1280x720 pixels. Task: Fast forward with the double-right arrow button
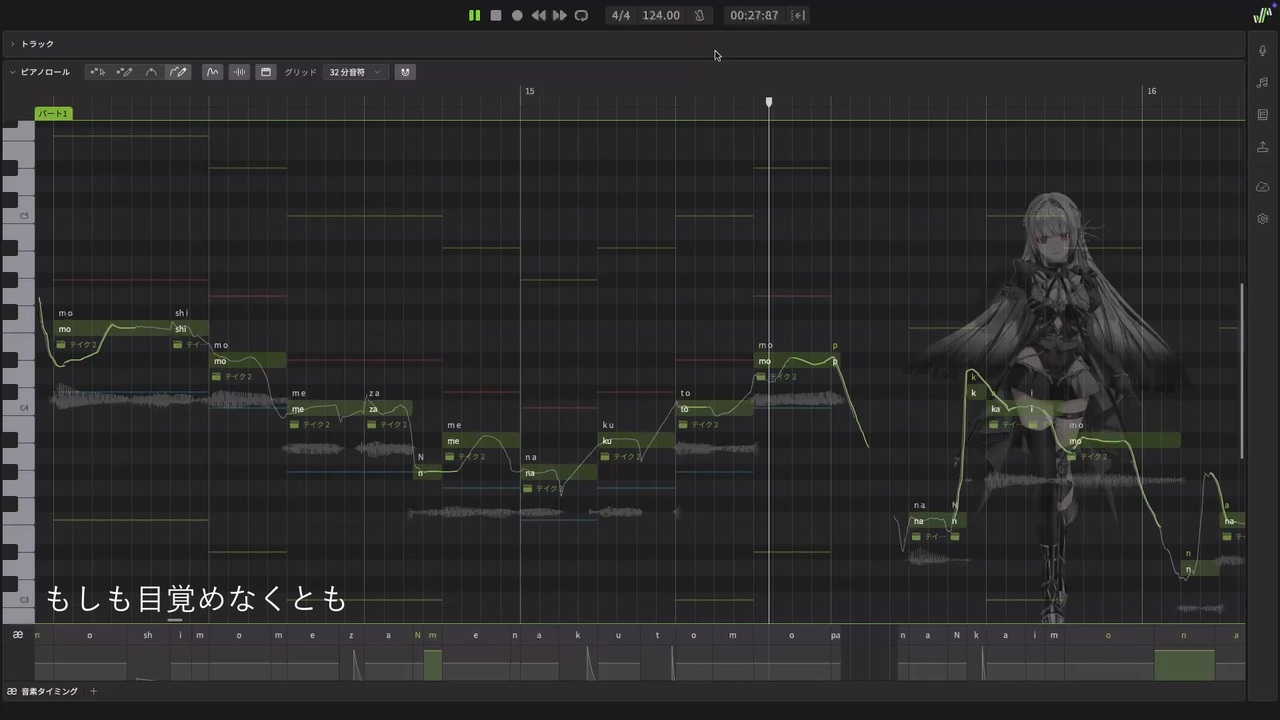[559, 15]
